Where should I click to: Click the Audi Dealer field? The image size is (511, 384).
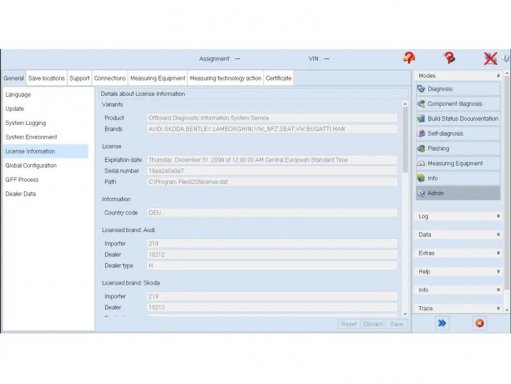click(x=272, y=255)
